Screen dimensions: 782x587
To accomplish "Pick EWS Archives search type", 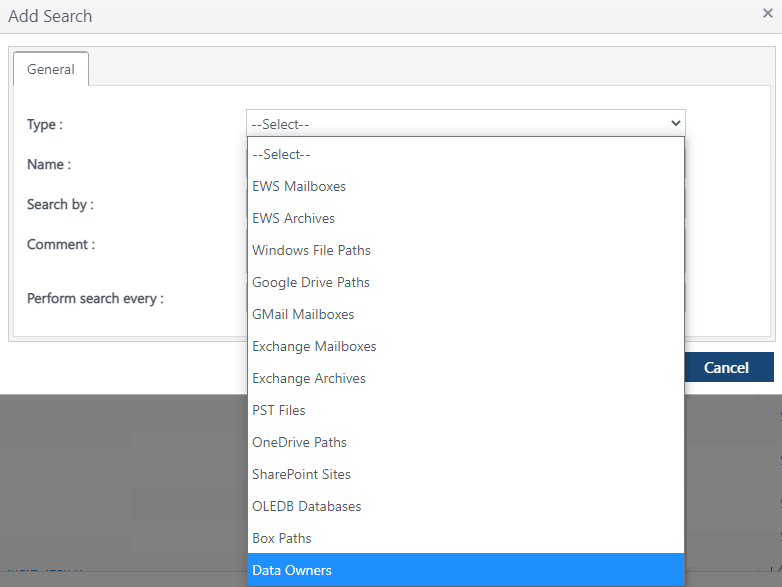I will coord(294,218).
